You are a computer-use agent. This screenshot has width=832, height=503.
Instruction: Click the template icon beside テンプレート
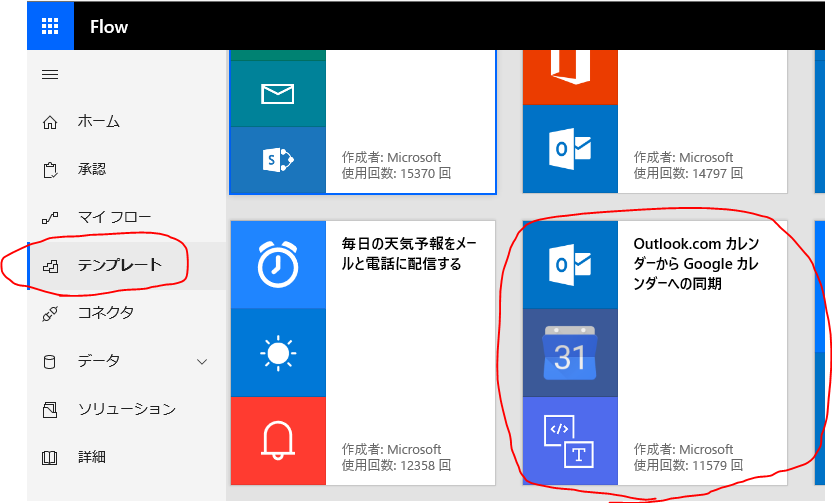pyautogui.click(x=50, y=266)
